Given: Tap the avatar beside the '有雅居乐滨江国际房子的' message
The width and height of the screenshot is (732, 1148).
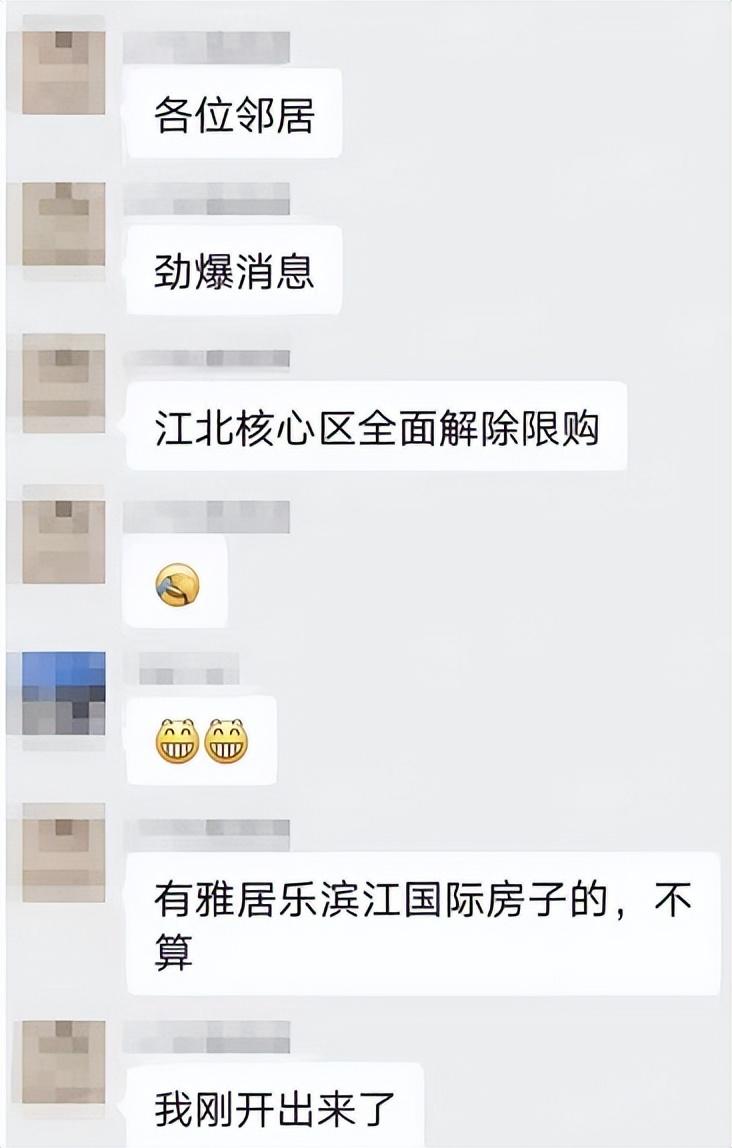Looking at the screenshot, I should 64,852.
